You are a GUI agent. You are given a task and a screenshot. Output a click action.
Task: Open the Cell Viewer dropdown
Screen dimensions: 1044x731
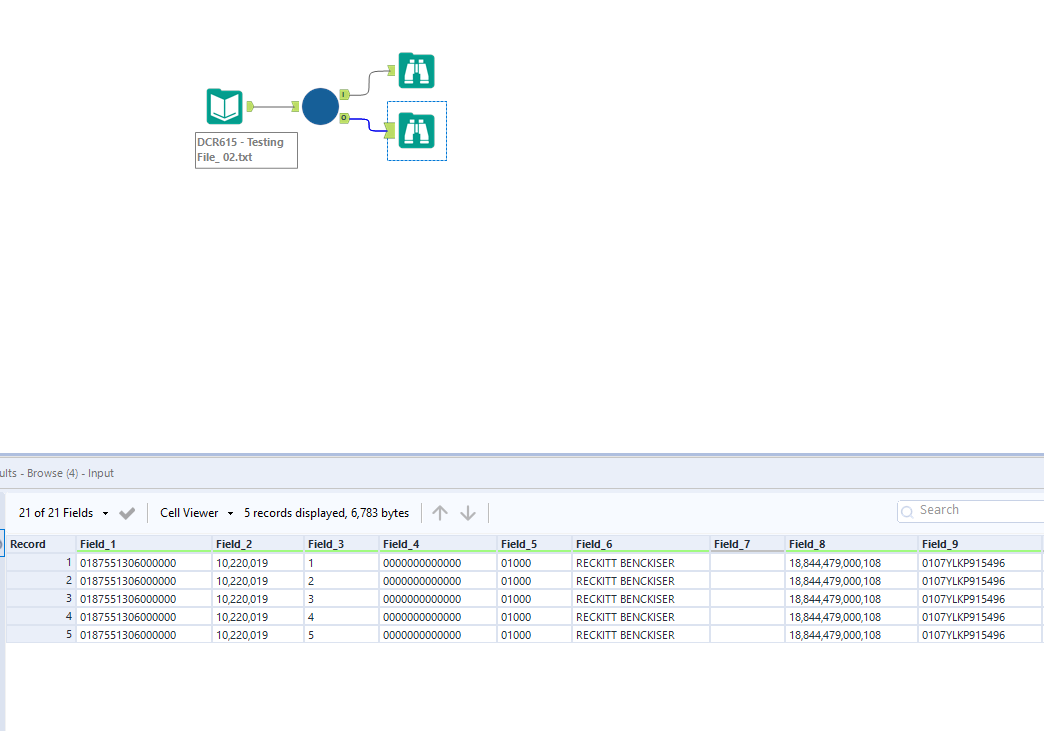point(196,513)
